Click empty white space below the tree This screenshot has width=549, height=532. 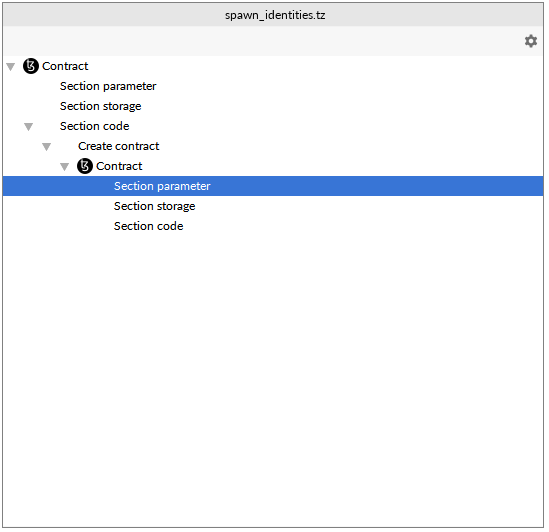(x=273, y=378)
